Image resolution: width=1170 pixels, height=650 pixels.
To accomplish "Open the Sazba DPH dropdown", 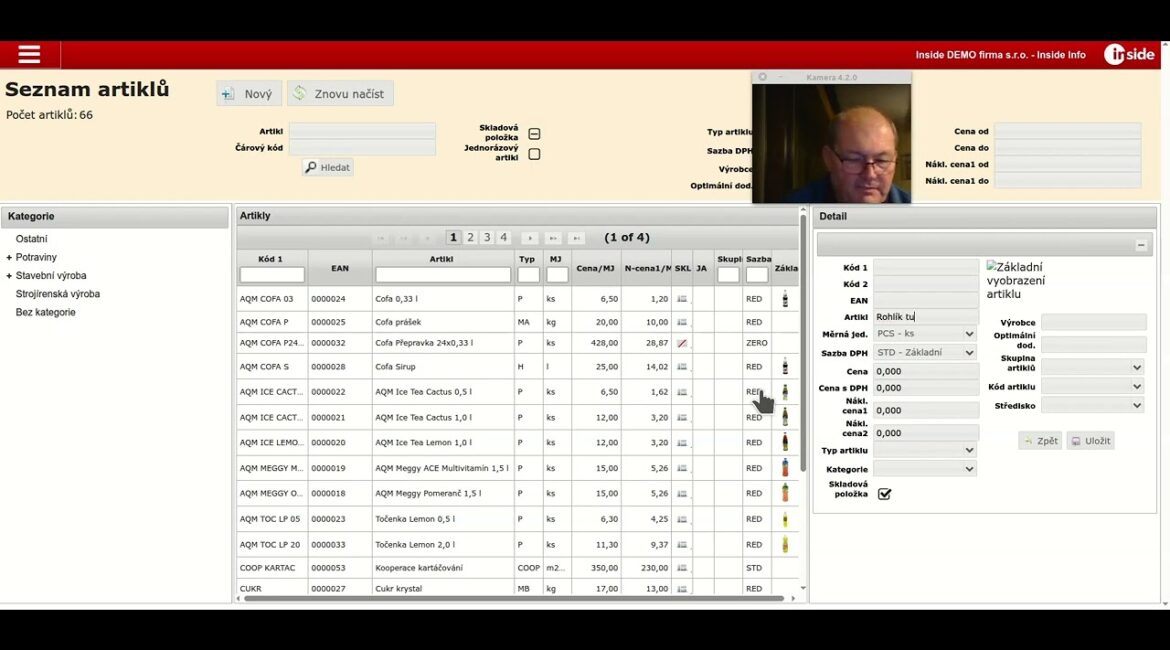I will pos(925,353).
